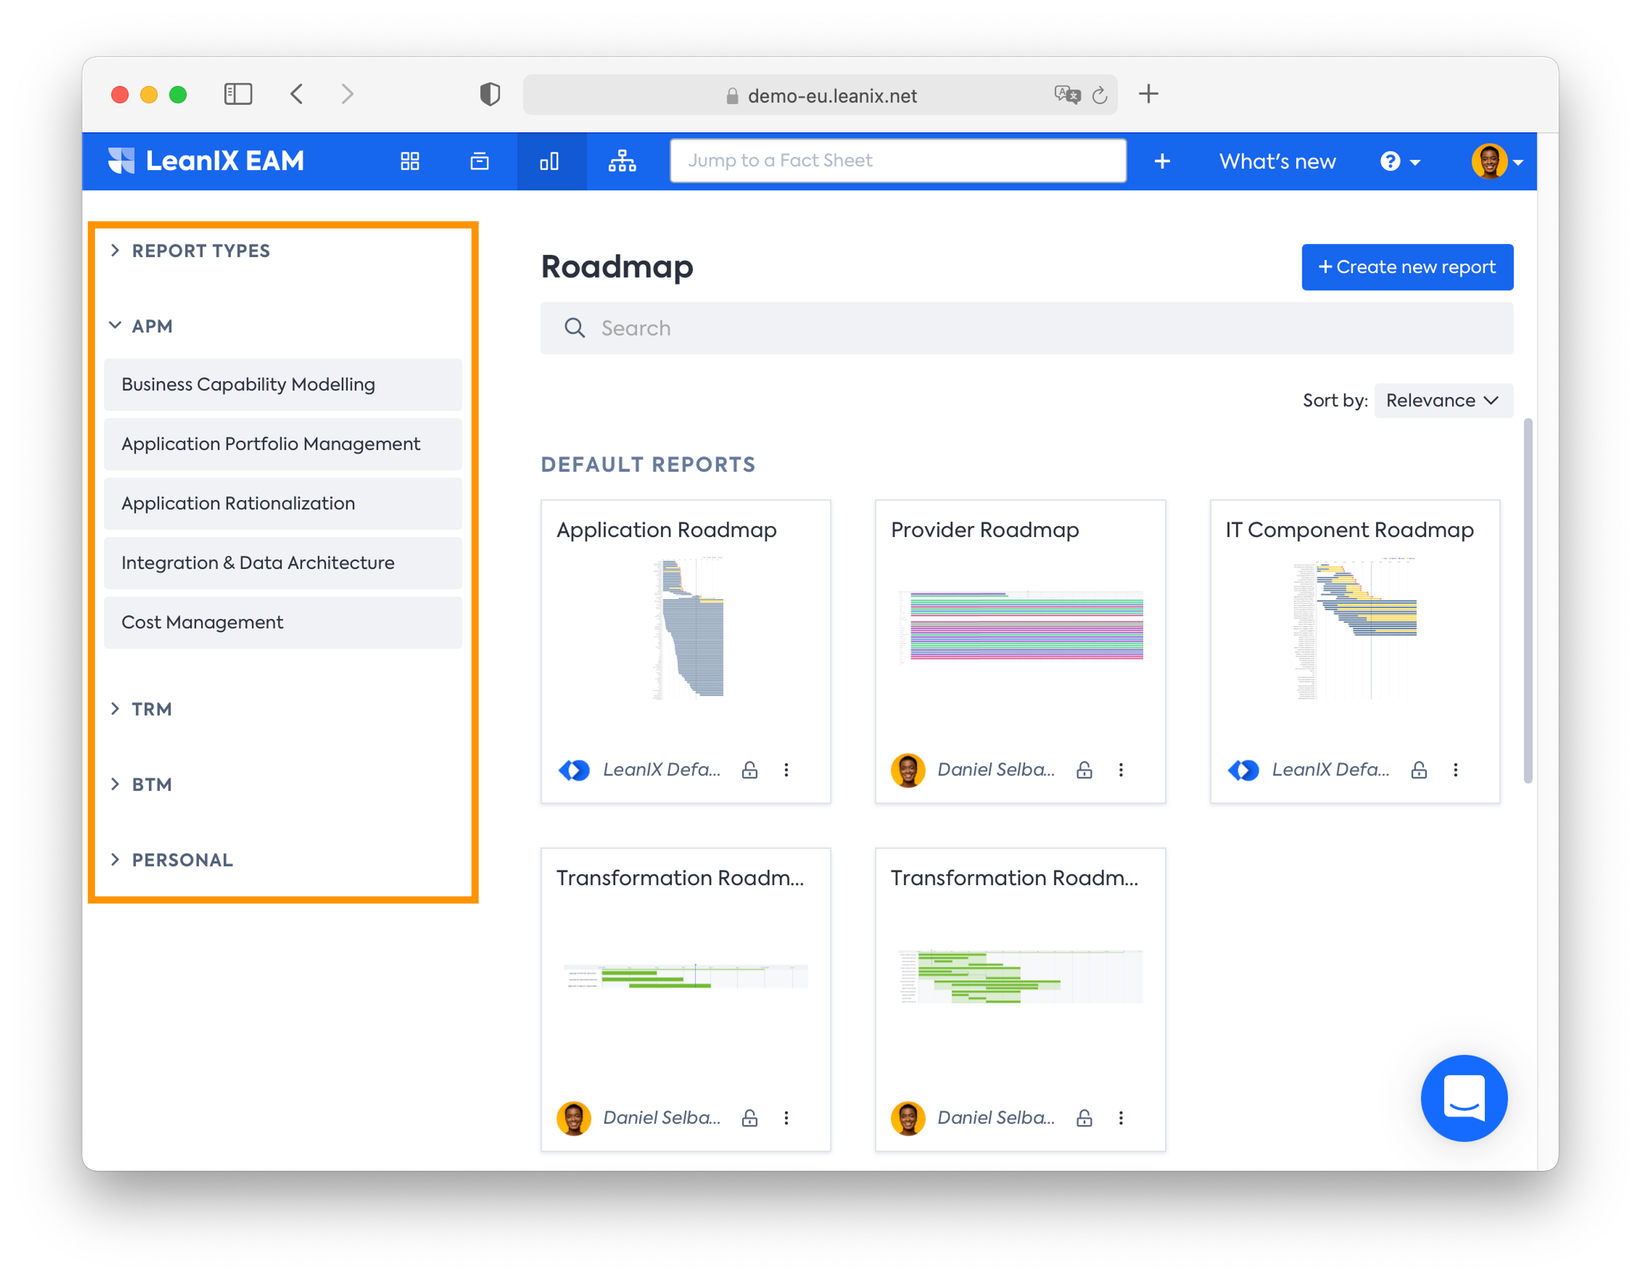Open a new browser tab with plus
Image resolution: width=1640 pixels, height=1278 pixels.
1149,94
